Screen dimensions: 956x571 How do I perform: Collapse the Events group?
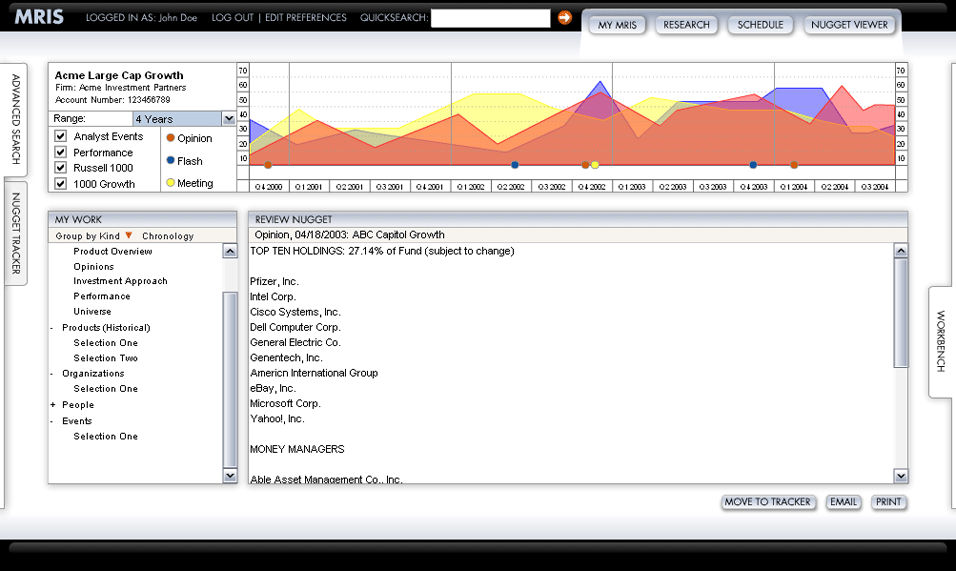click(52, 421)
